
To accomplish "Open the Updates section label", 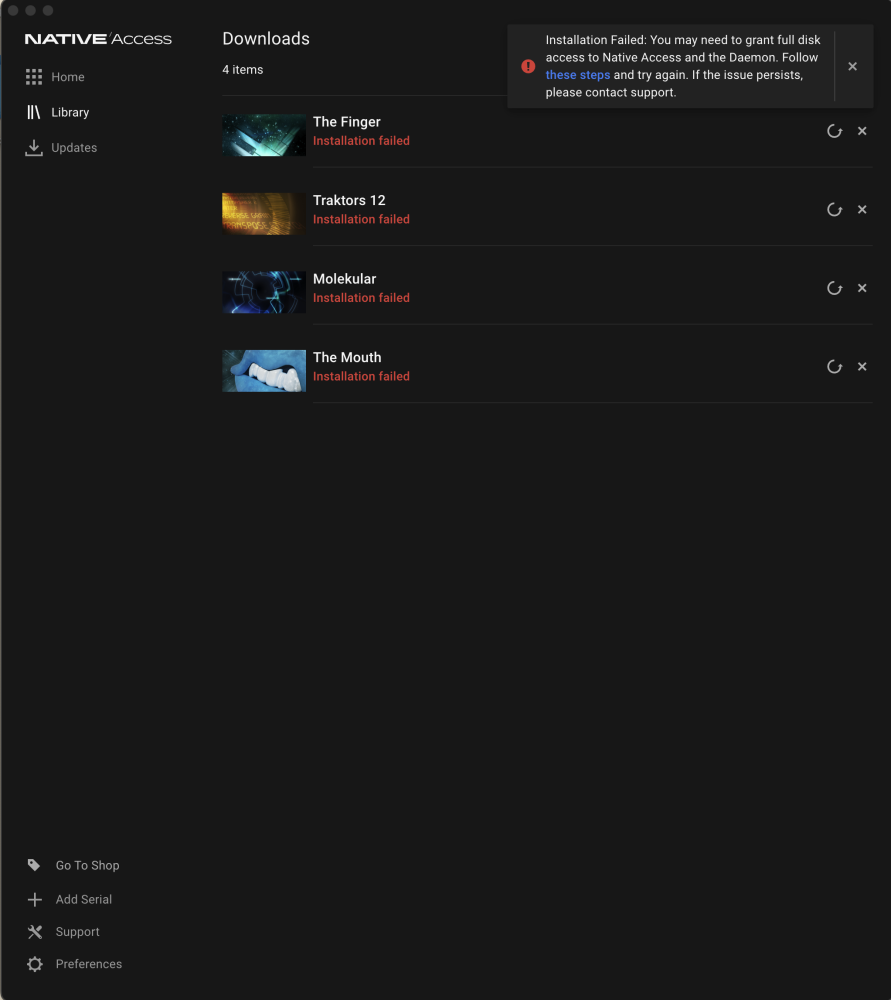I will coord(74,148).
